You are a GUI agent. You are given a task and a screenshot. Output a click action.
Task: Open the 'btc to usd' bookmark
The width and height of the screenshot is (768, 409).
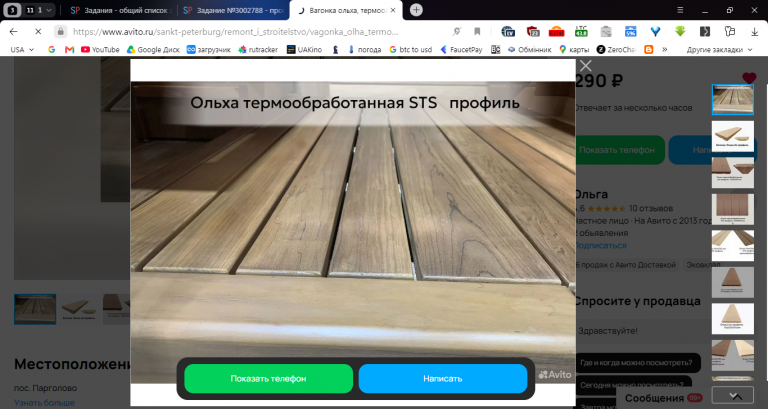pos(410,49)
